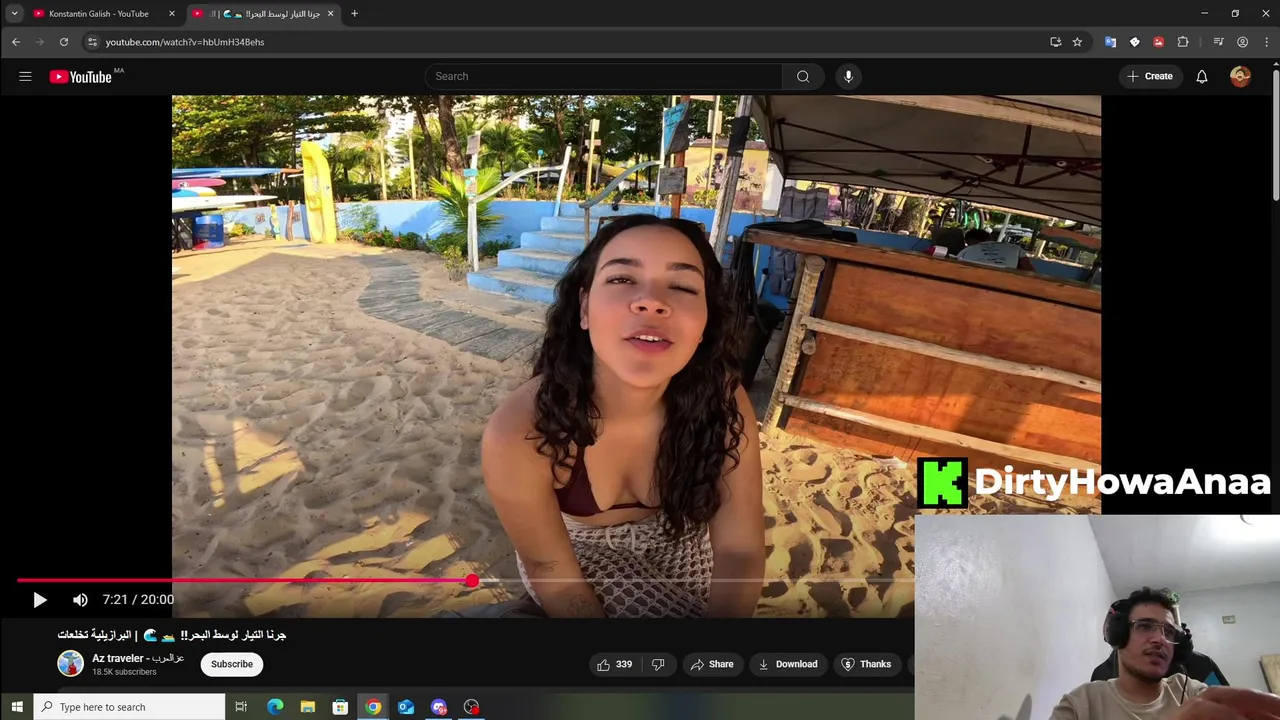1280x720 pixels.
Task: Open the Chrome three-dot menu
Action: (x=1266, y=42)
